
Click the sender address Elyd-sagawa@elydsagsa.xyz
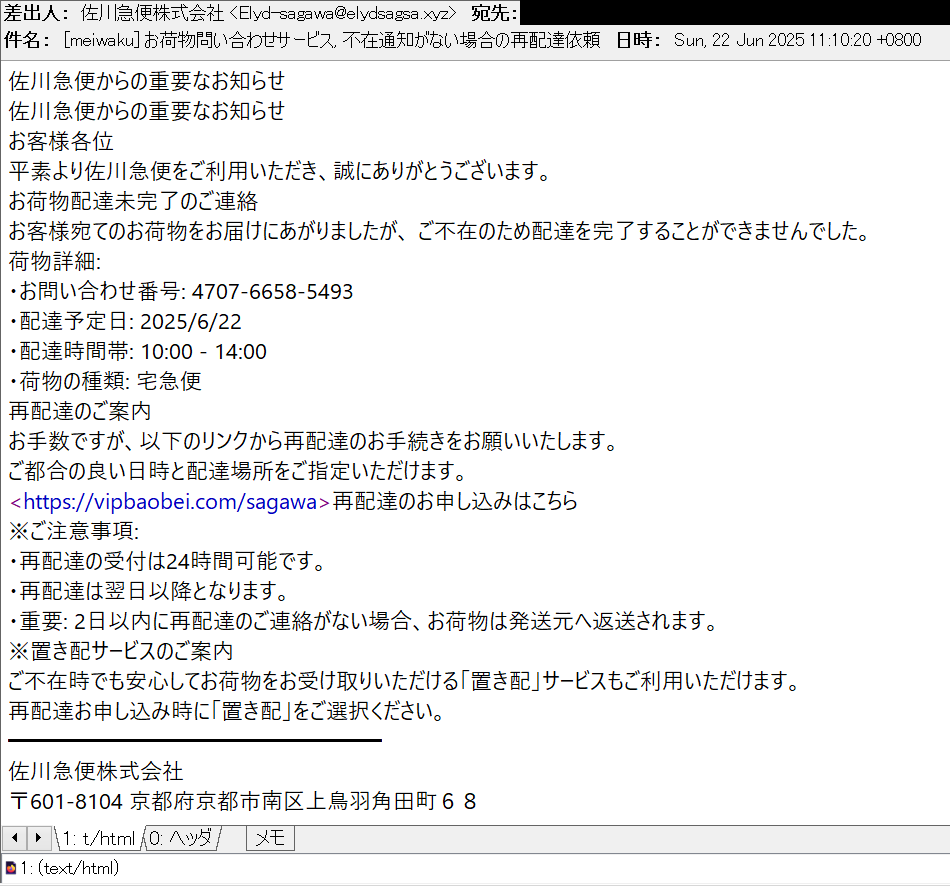tap(342, 13)
